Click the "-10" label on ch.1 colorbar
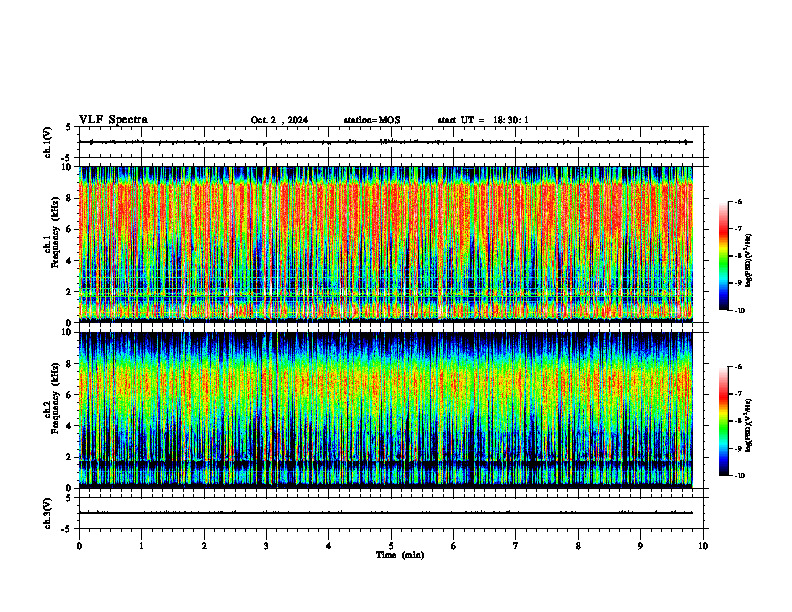 (739, 311)
